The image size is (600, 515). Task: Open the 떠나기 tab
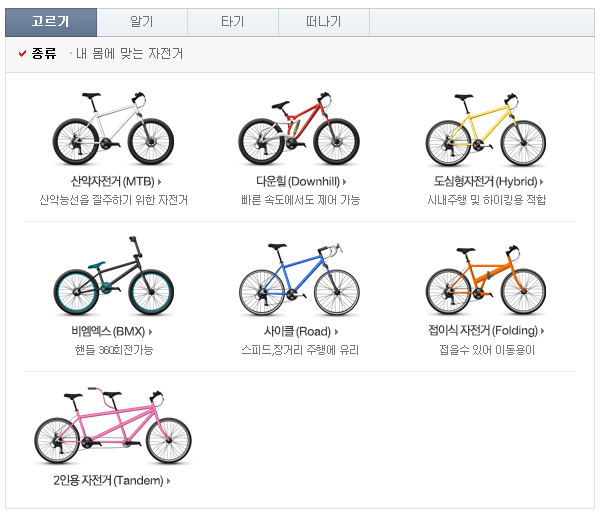[324, 22]
